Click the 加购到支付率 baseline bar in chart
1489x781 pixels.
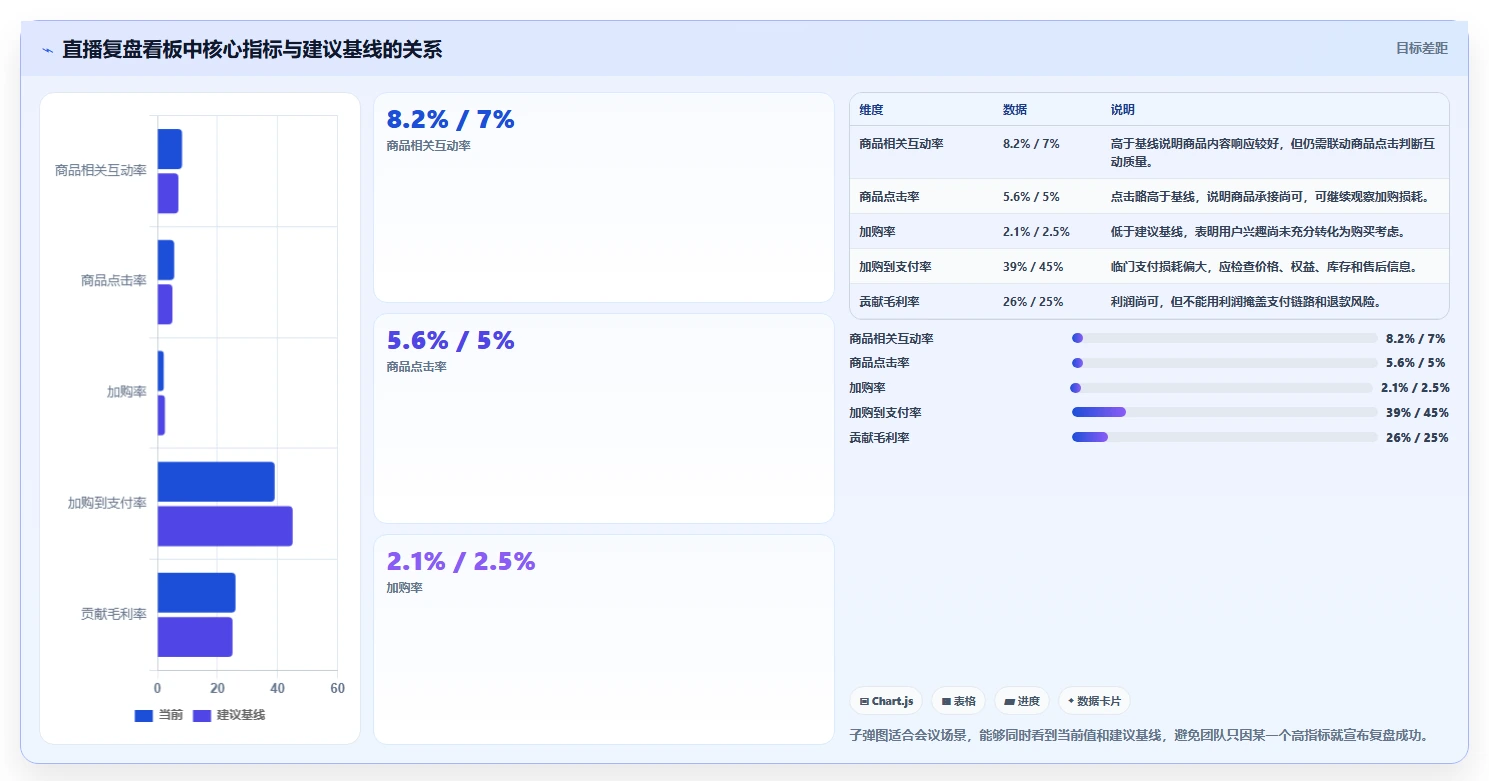[x=225, y=526]
